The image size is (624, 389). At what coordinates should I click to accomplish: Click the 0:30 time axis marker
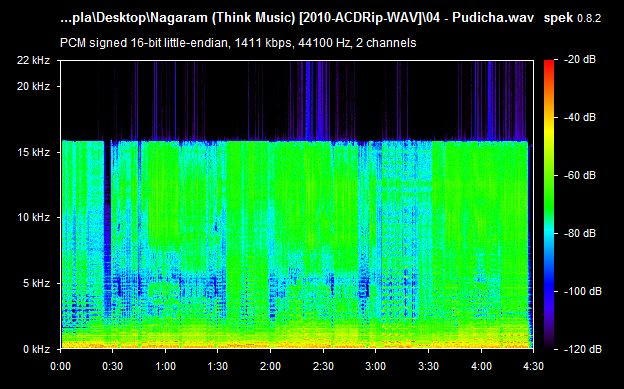(x=113, y=366)
